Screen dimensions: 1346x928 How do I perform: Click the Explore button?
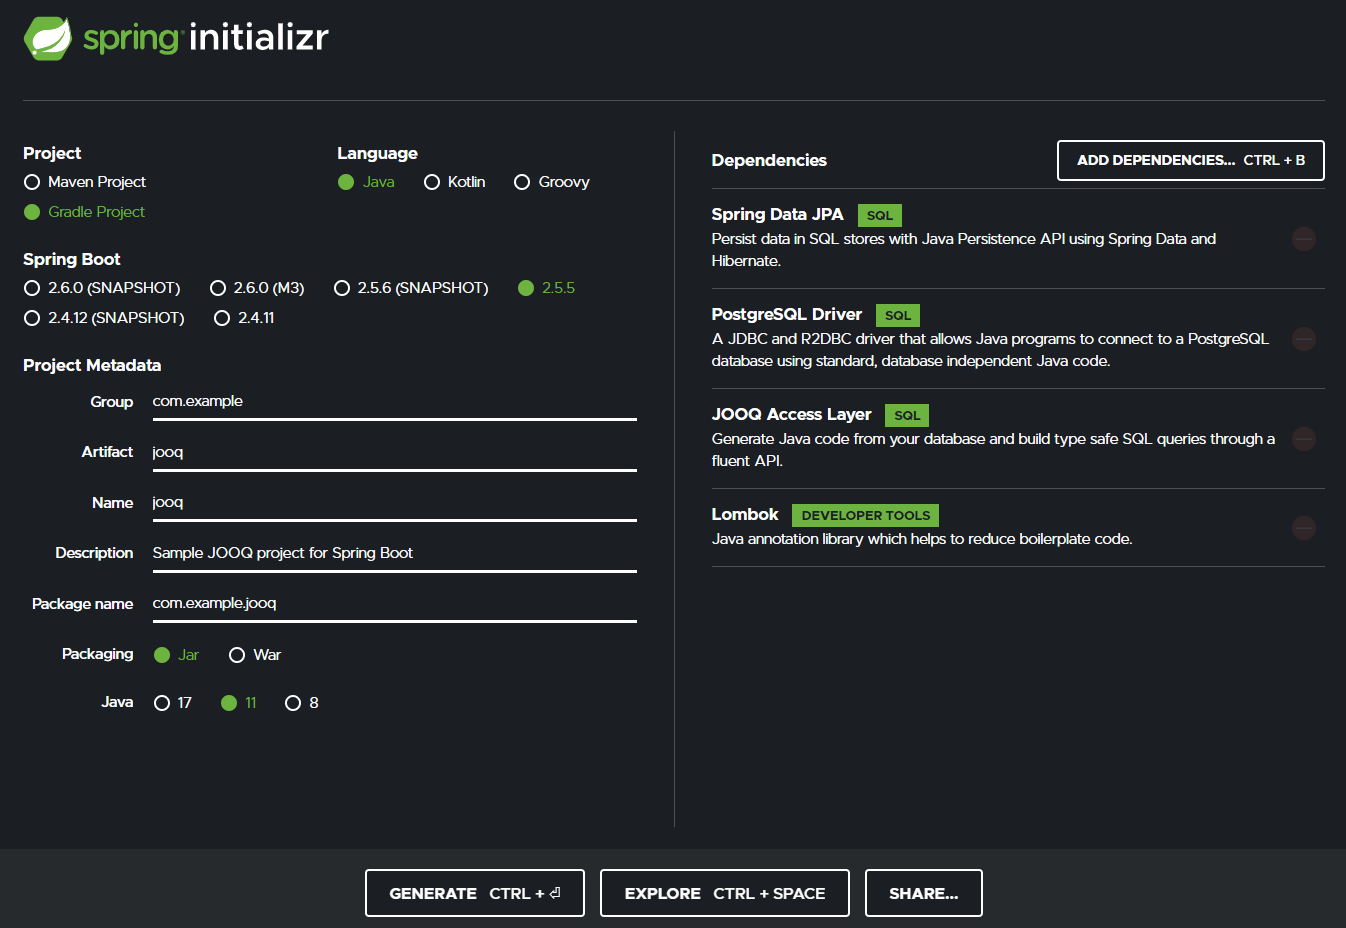725,893
